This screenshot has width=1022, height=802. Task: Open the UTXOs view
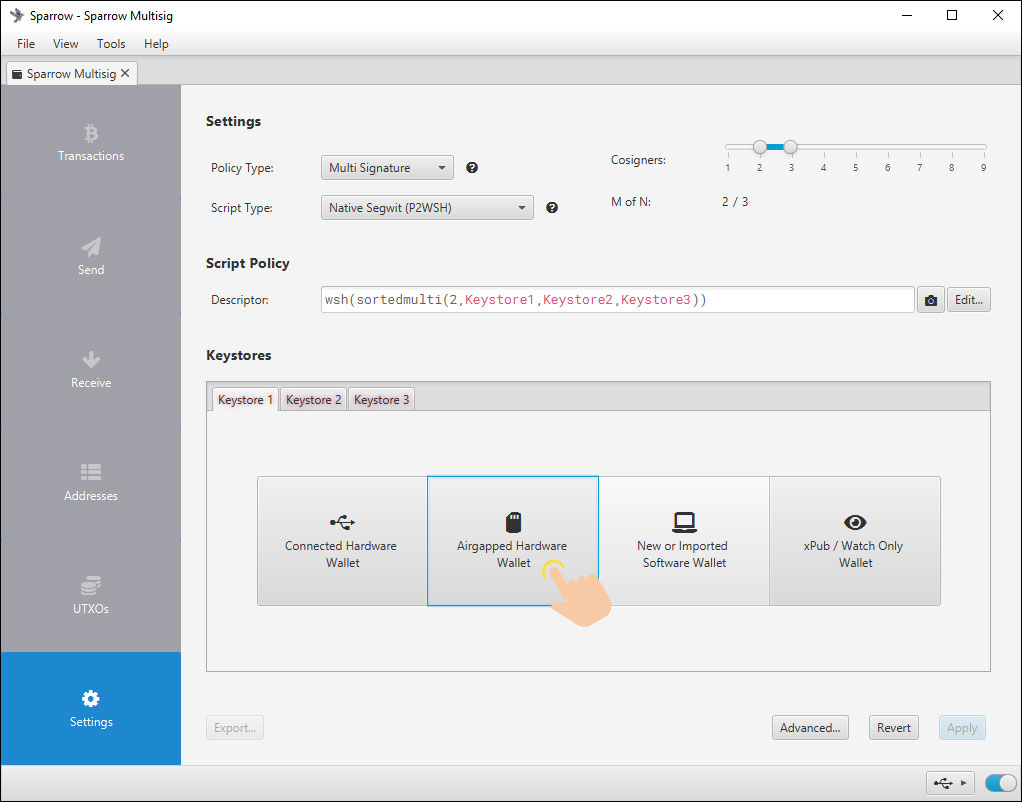tap(91, 596)
